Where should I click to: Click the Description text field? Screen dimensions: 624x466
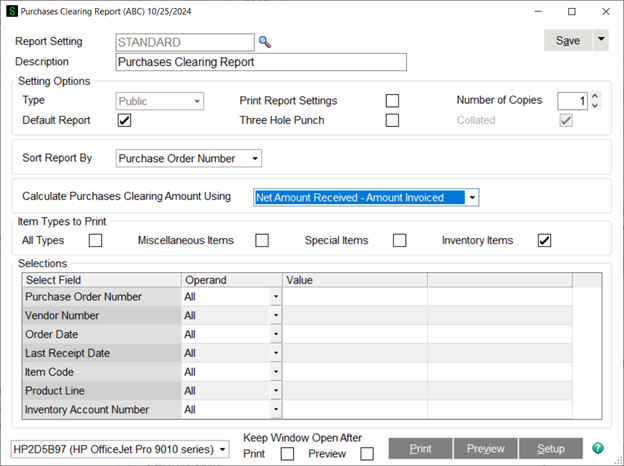(x=260, y=62)
